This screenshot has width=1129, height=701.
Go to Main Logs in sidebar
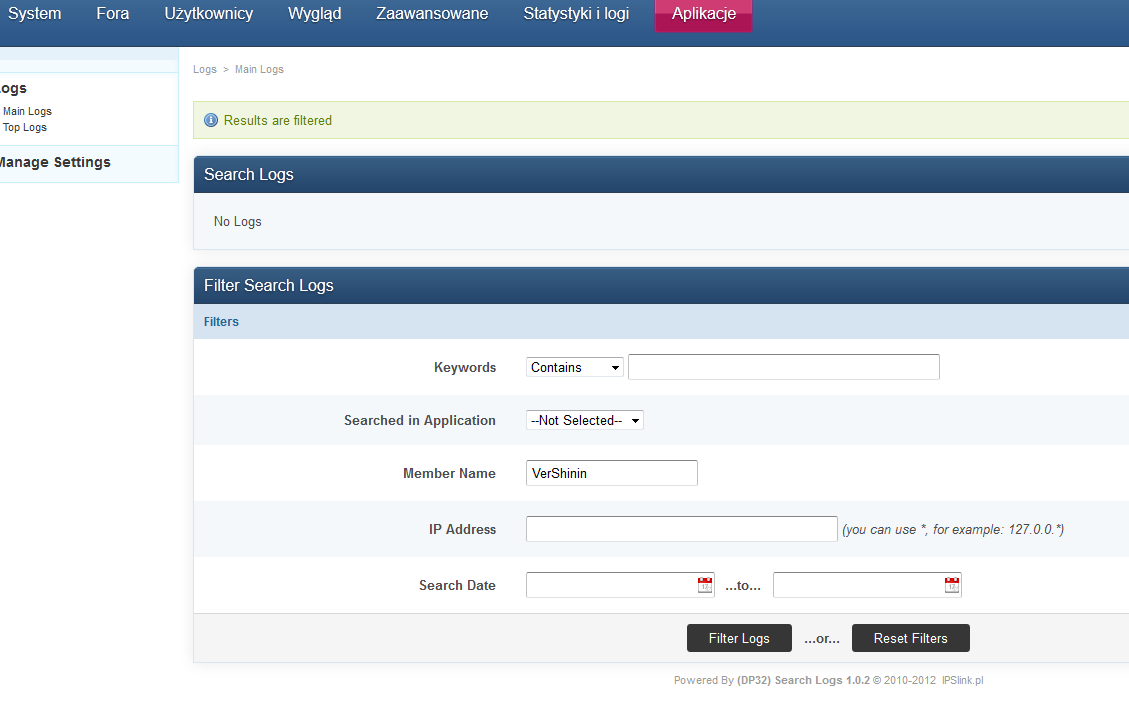(x=27, y=111)
